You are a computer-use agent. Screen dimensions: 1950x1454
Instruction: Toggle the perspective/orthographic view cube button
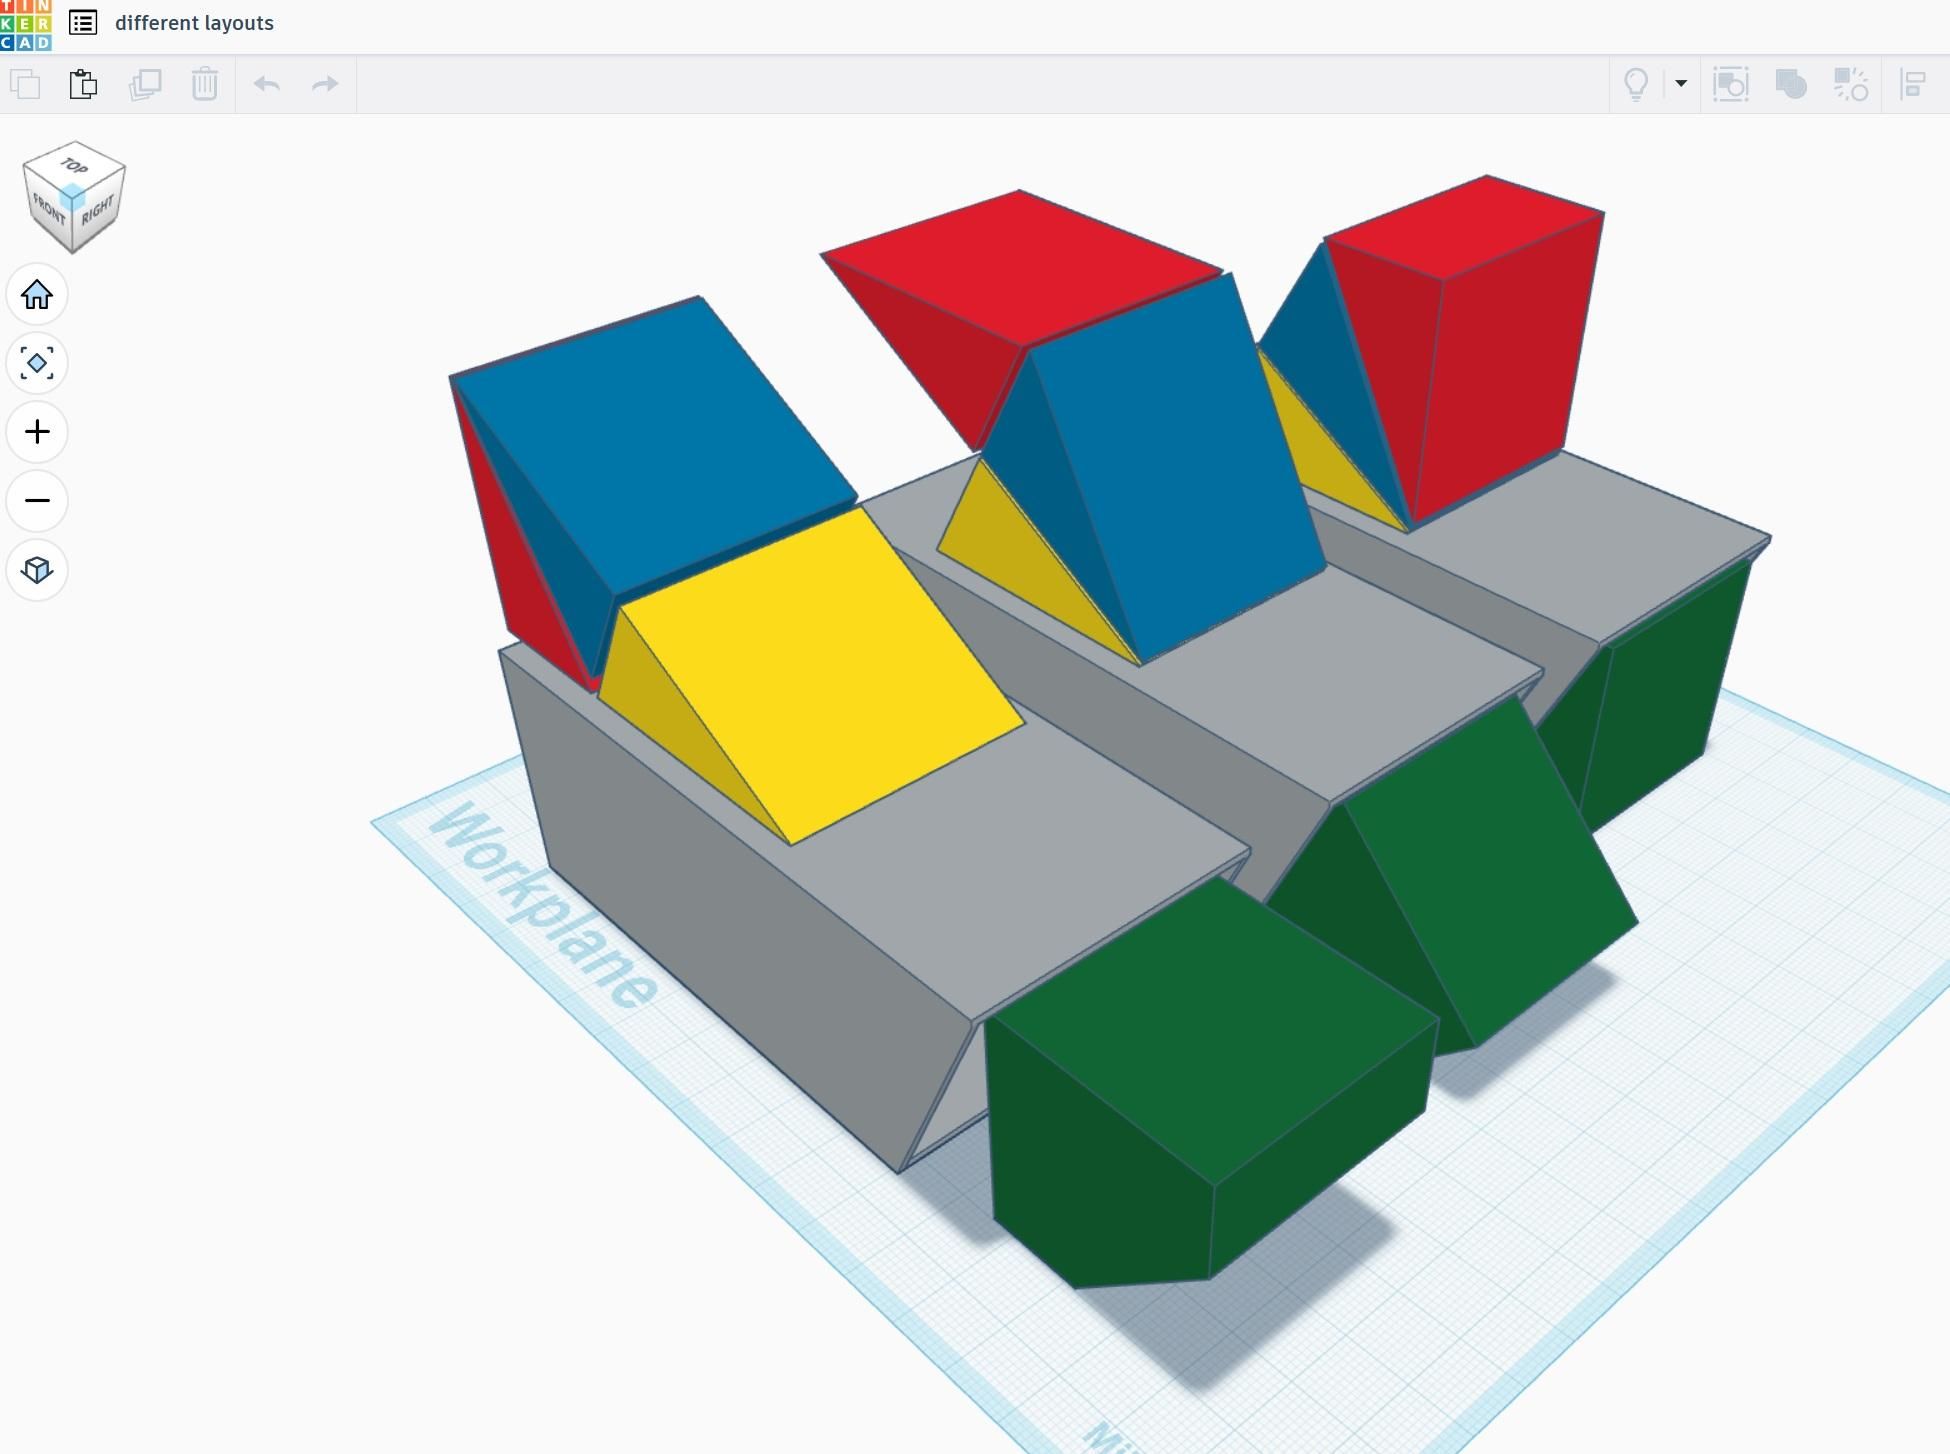37,569
